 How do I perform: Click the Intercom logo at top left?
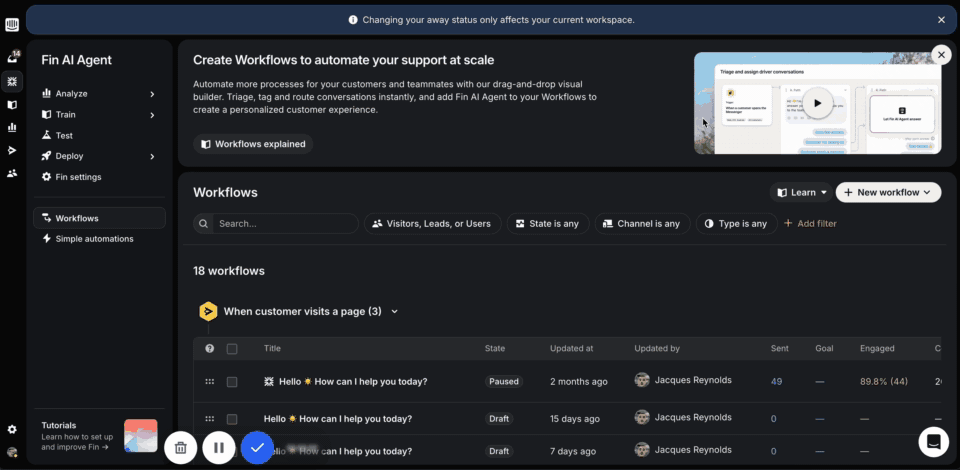click(12, 24)
